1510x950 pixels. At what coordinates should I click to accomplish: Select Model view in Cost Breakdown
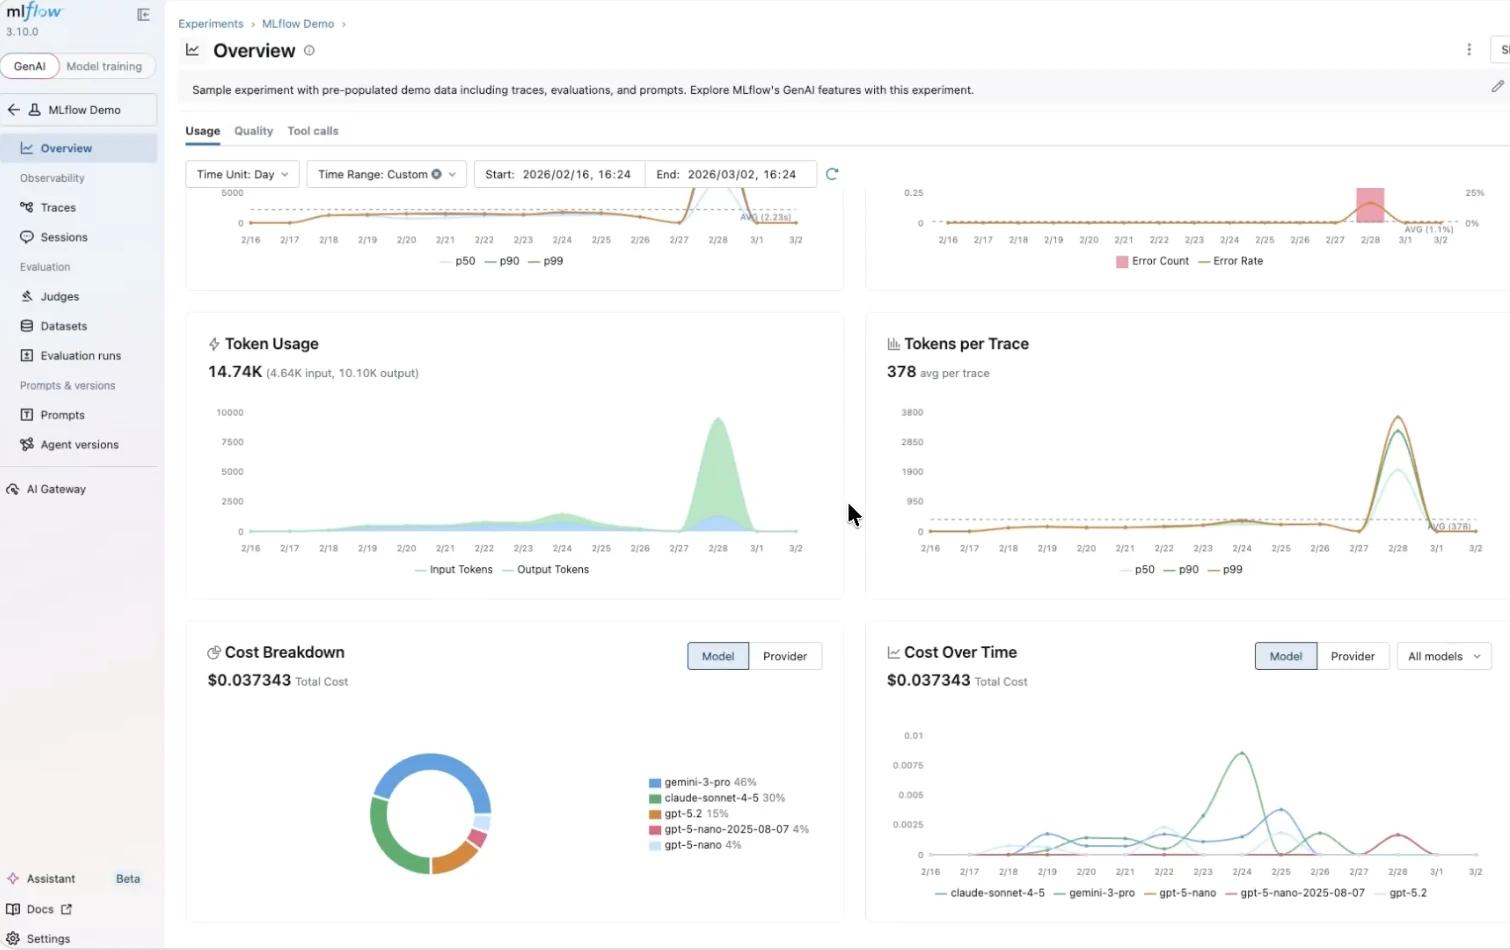click(718, 656)
